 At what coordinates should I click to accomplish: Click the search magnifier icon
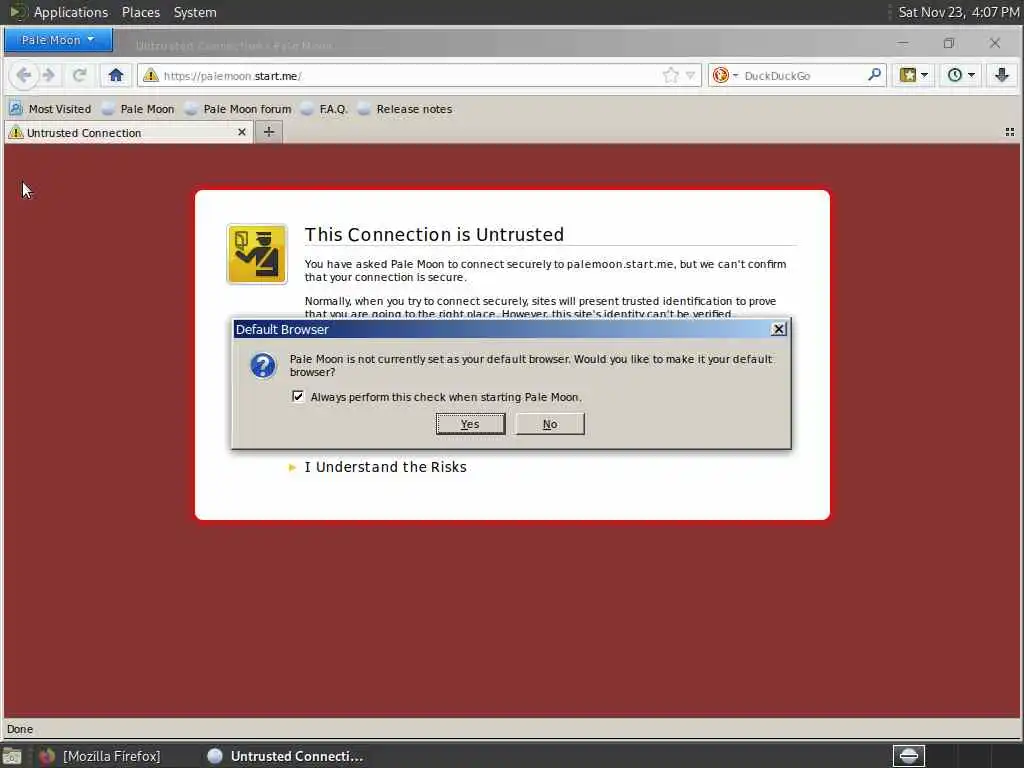[874, 75]
